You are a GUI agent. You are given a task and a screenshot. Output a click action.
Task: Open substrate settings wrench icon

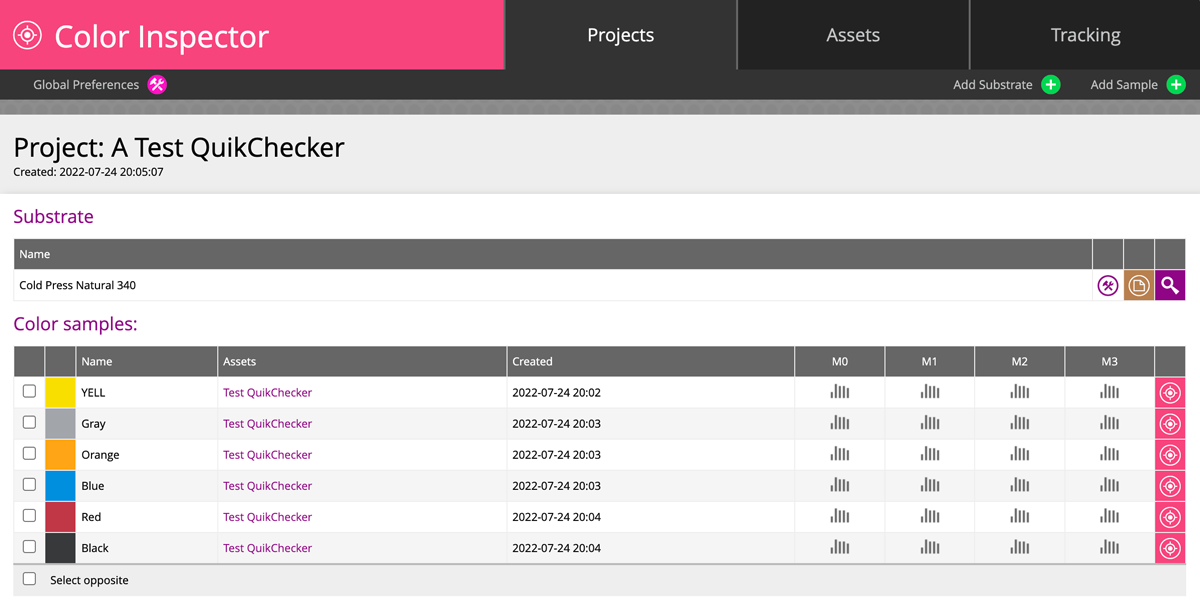pyautogui.click(x=1108, y=286)
